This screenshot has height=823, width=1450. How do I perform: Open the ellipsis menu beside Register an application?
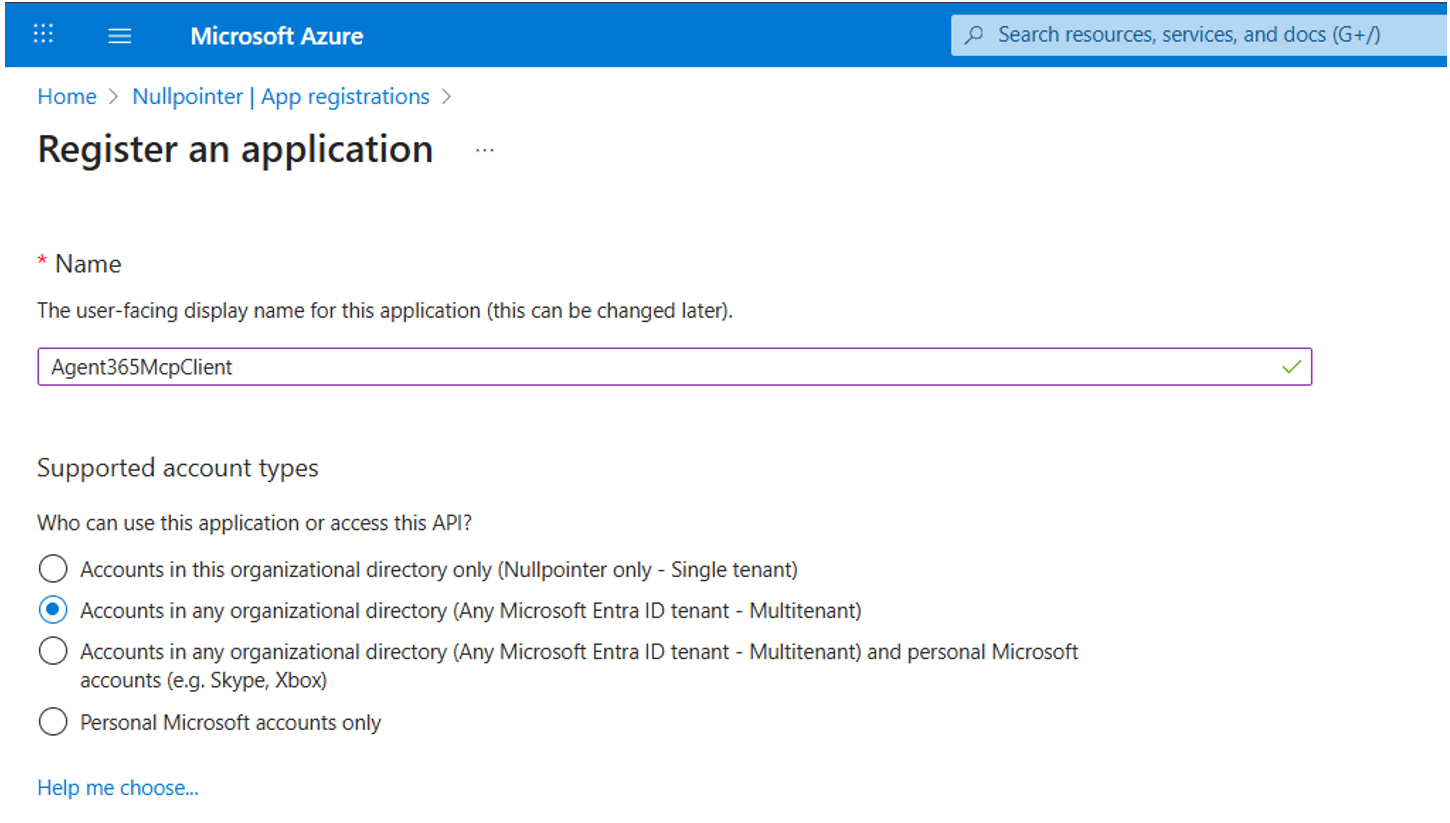point(485,150)
